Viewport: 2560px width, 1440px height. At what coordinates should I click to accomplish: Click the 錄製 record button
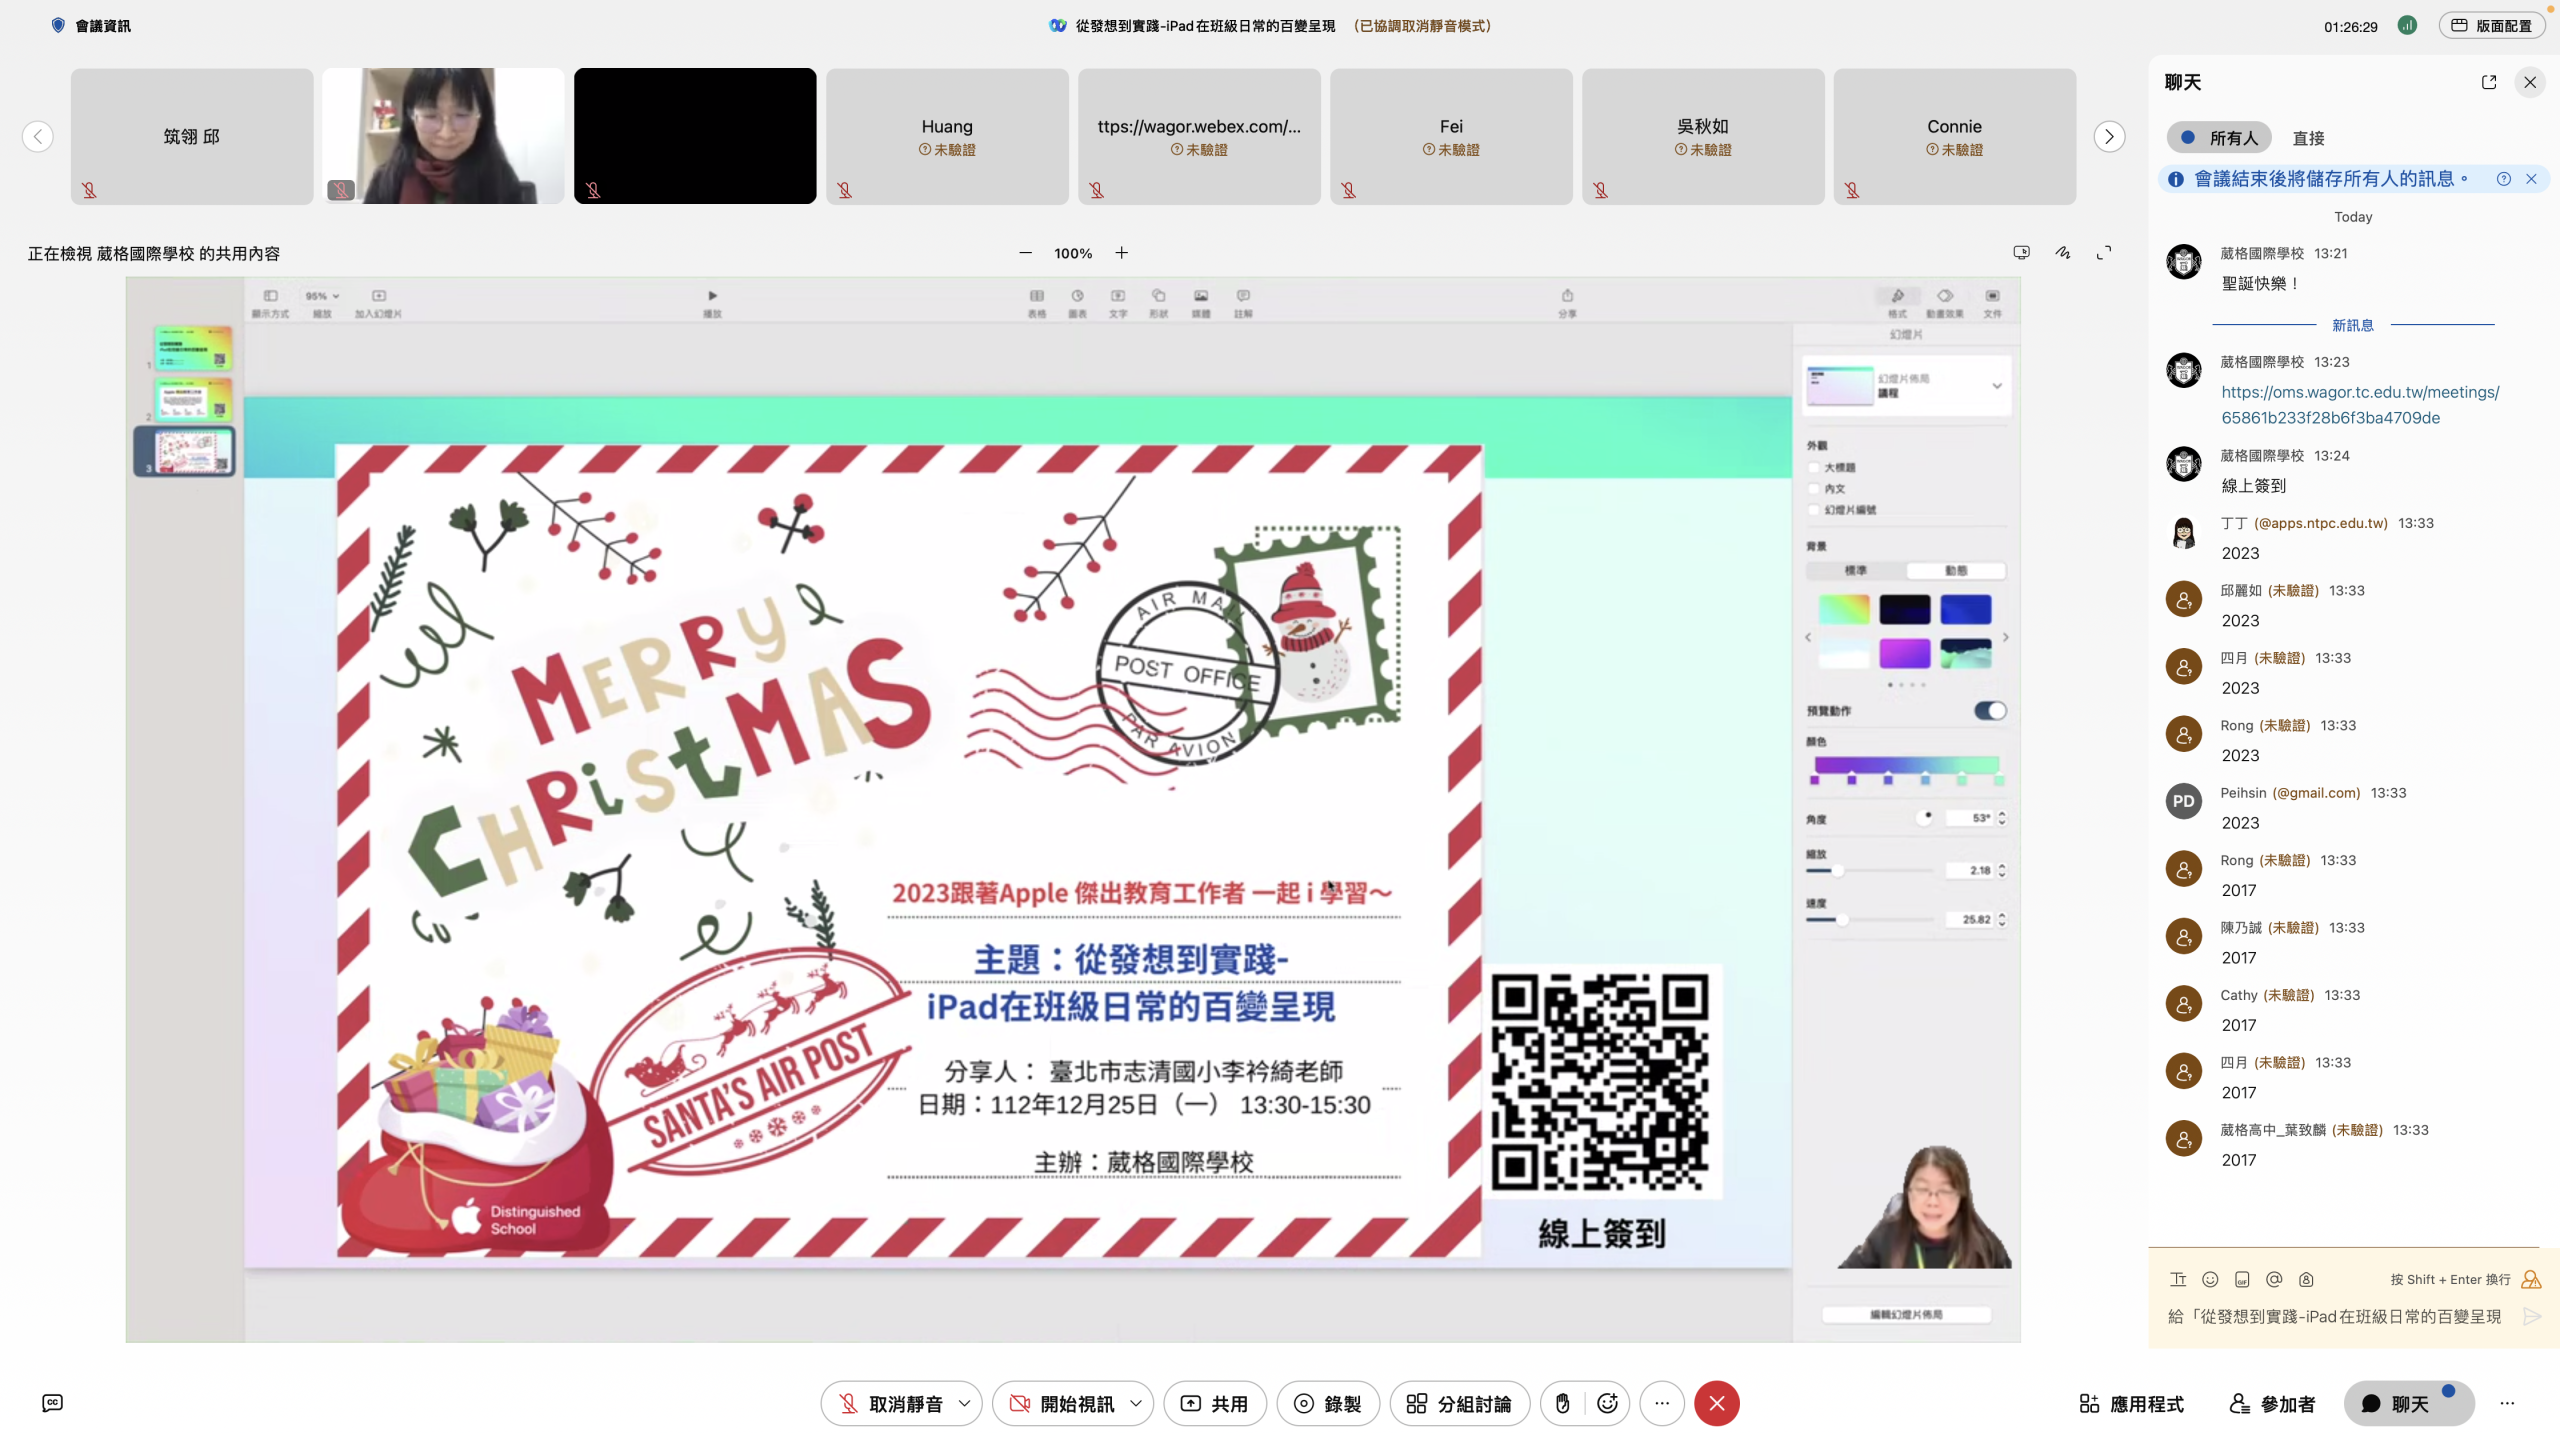click(1327, 1403)
